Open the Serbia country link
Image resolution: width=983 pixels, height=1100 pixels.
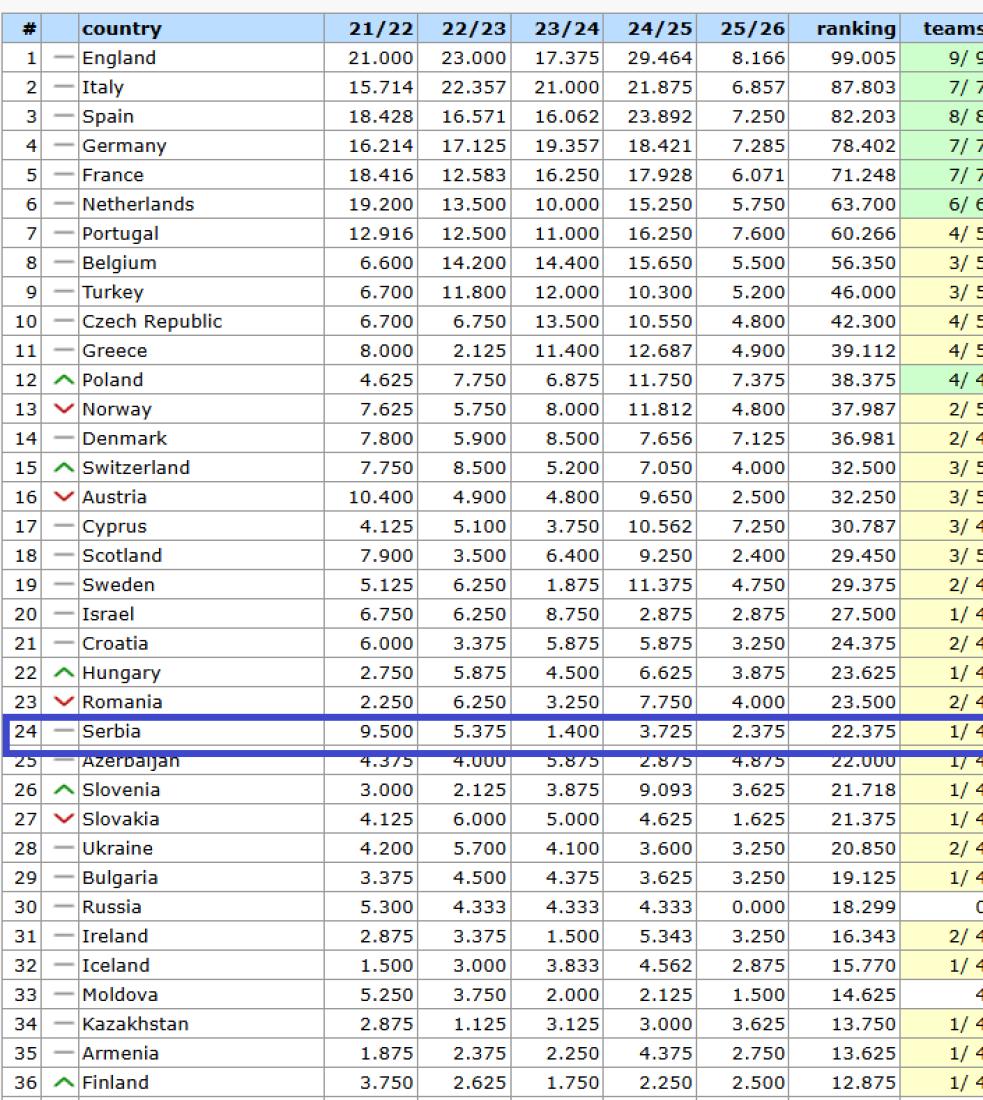coord(111,732)
